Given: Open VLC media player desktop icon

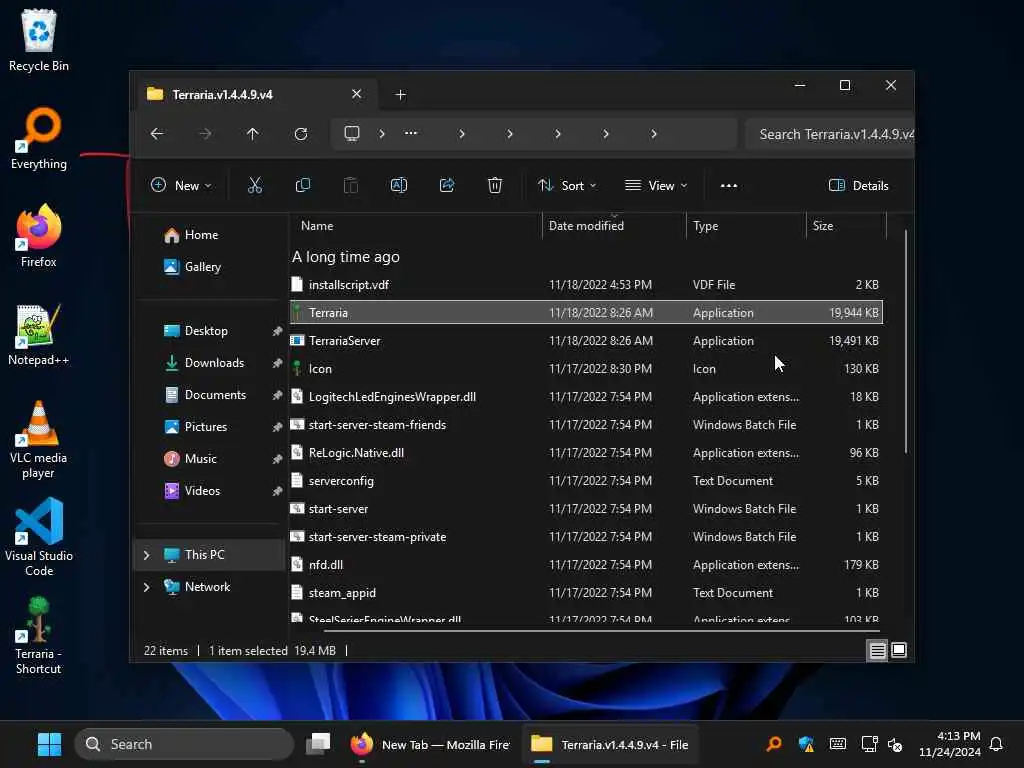Looking at the screenshot, I should [x=39, y=440].
